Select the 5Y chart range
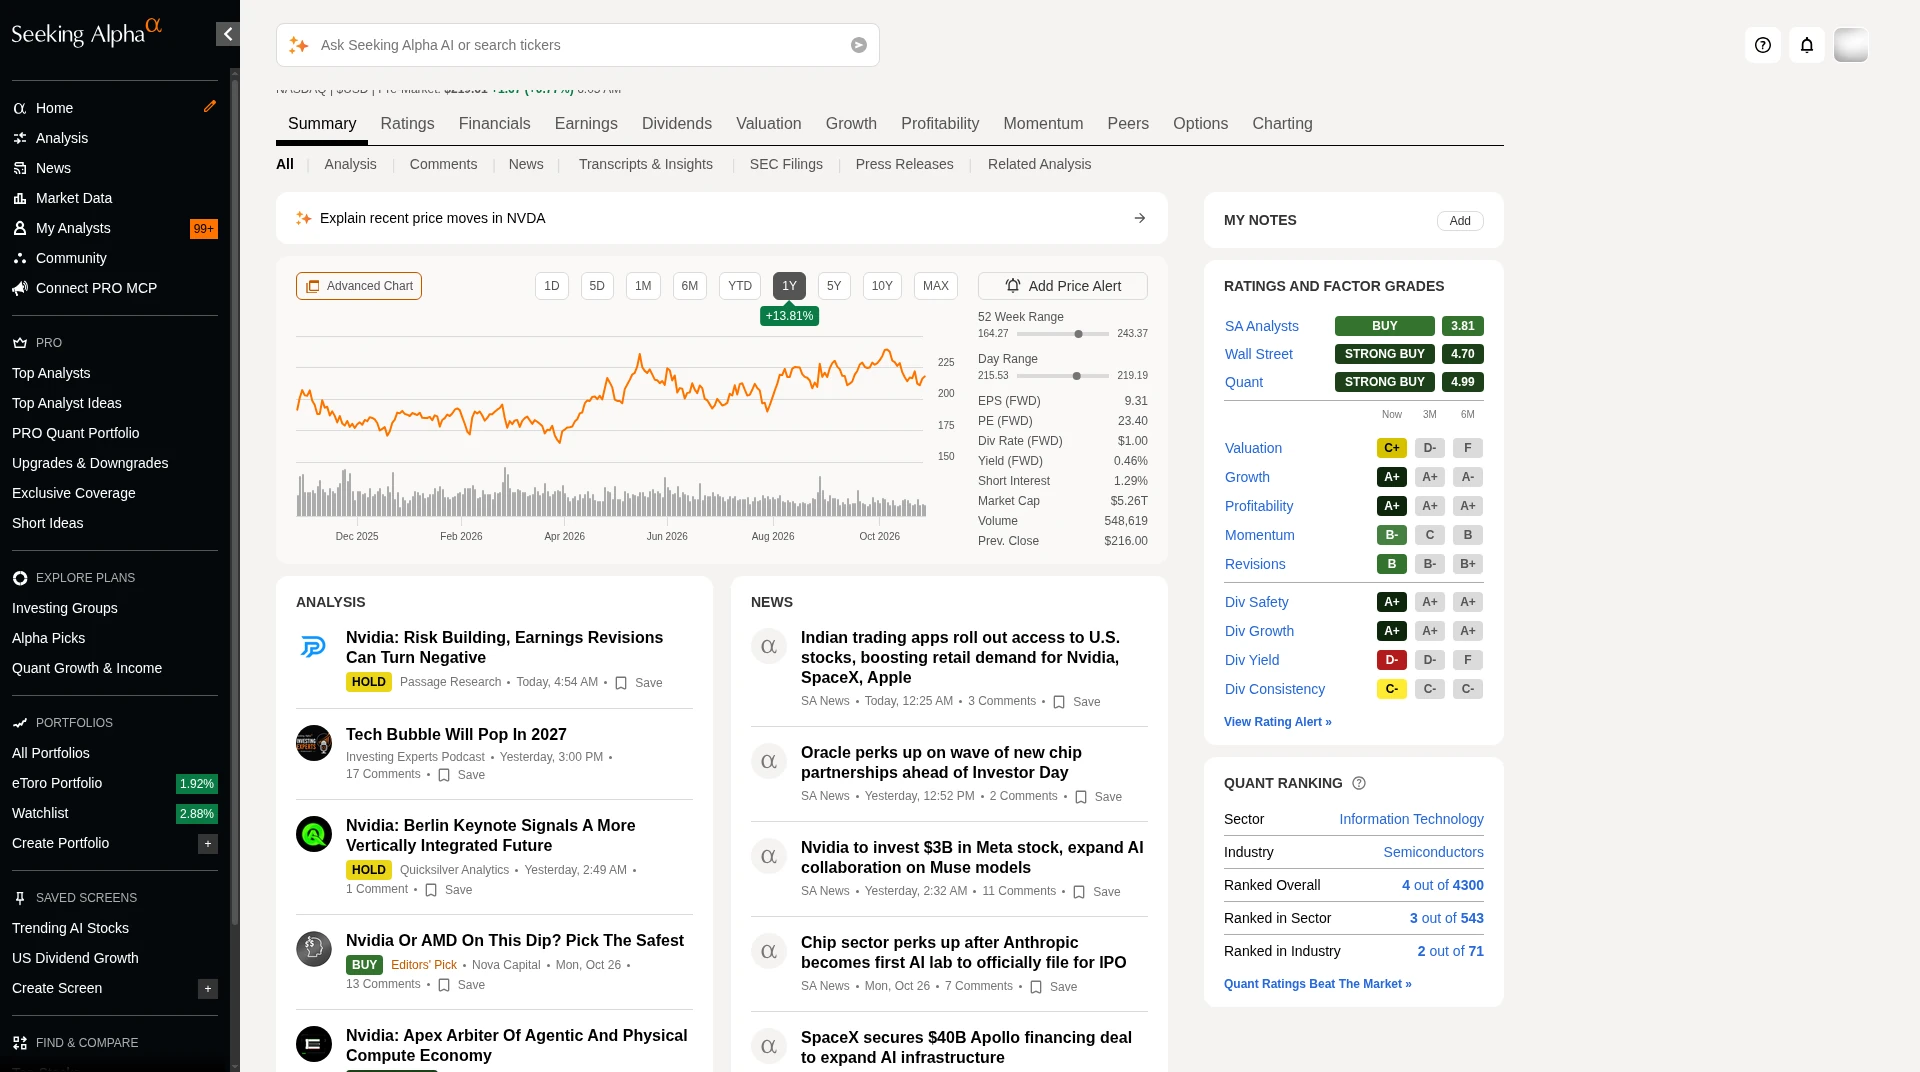 834,286
